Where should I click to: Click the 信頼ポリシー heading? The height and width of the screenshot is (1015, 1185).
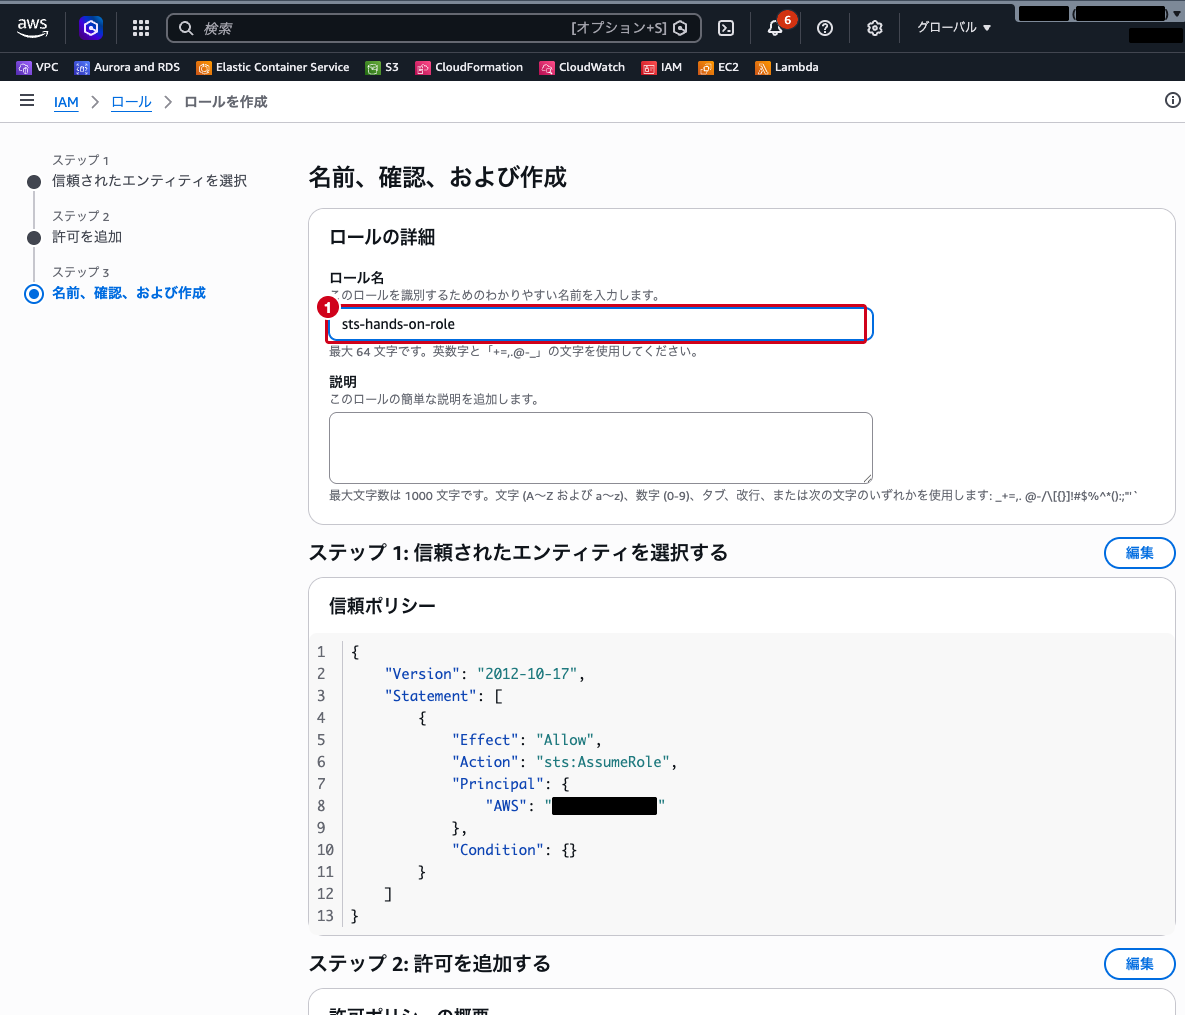click(382, 605)
